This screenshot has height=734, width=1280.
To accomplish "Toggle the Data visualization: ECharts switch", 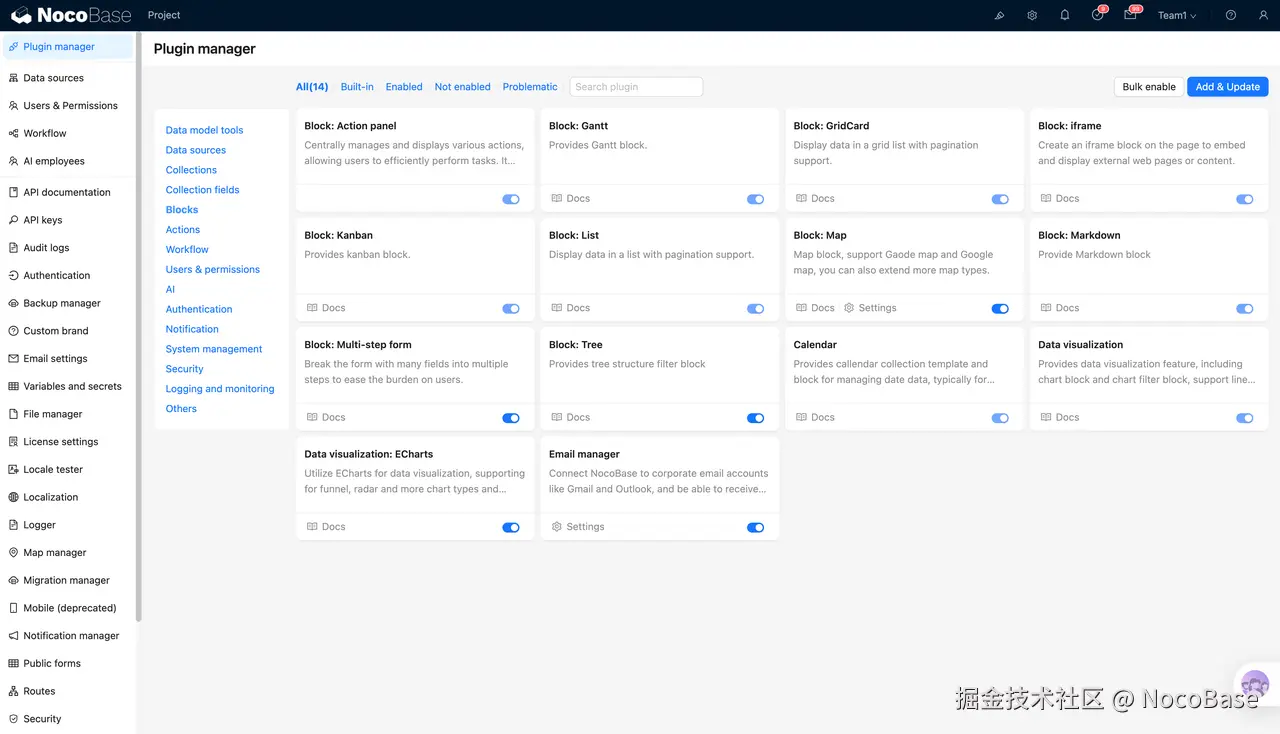I will pyautogui.click(x=511, y=527).
